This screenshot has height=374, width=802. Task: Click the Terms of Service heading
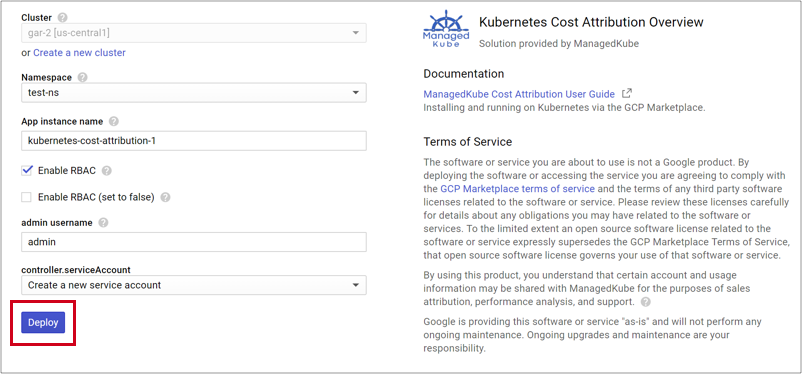point(467,142)
